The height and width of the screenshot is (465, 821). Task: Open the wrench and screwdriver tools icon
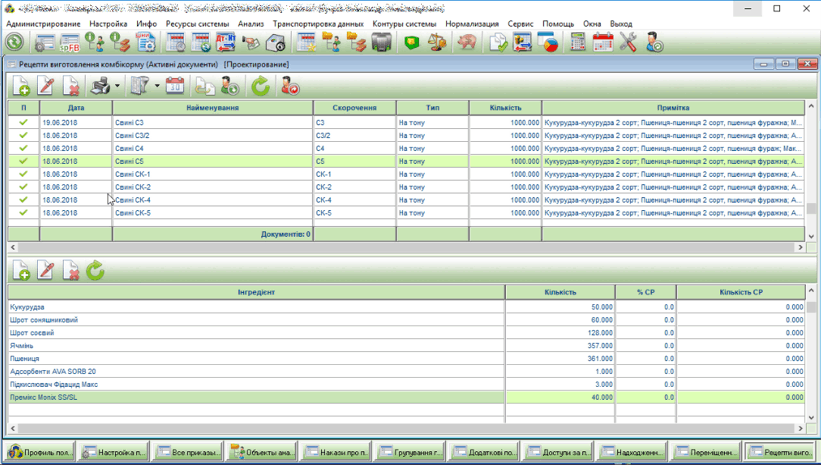click(x=628, y=42)
